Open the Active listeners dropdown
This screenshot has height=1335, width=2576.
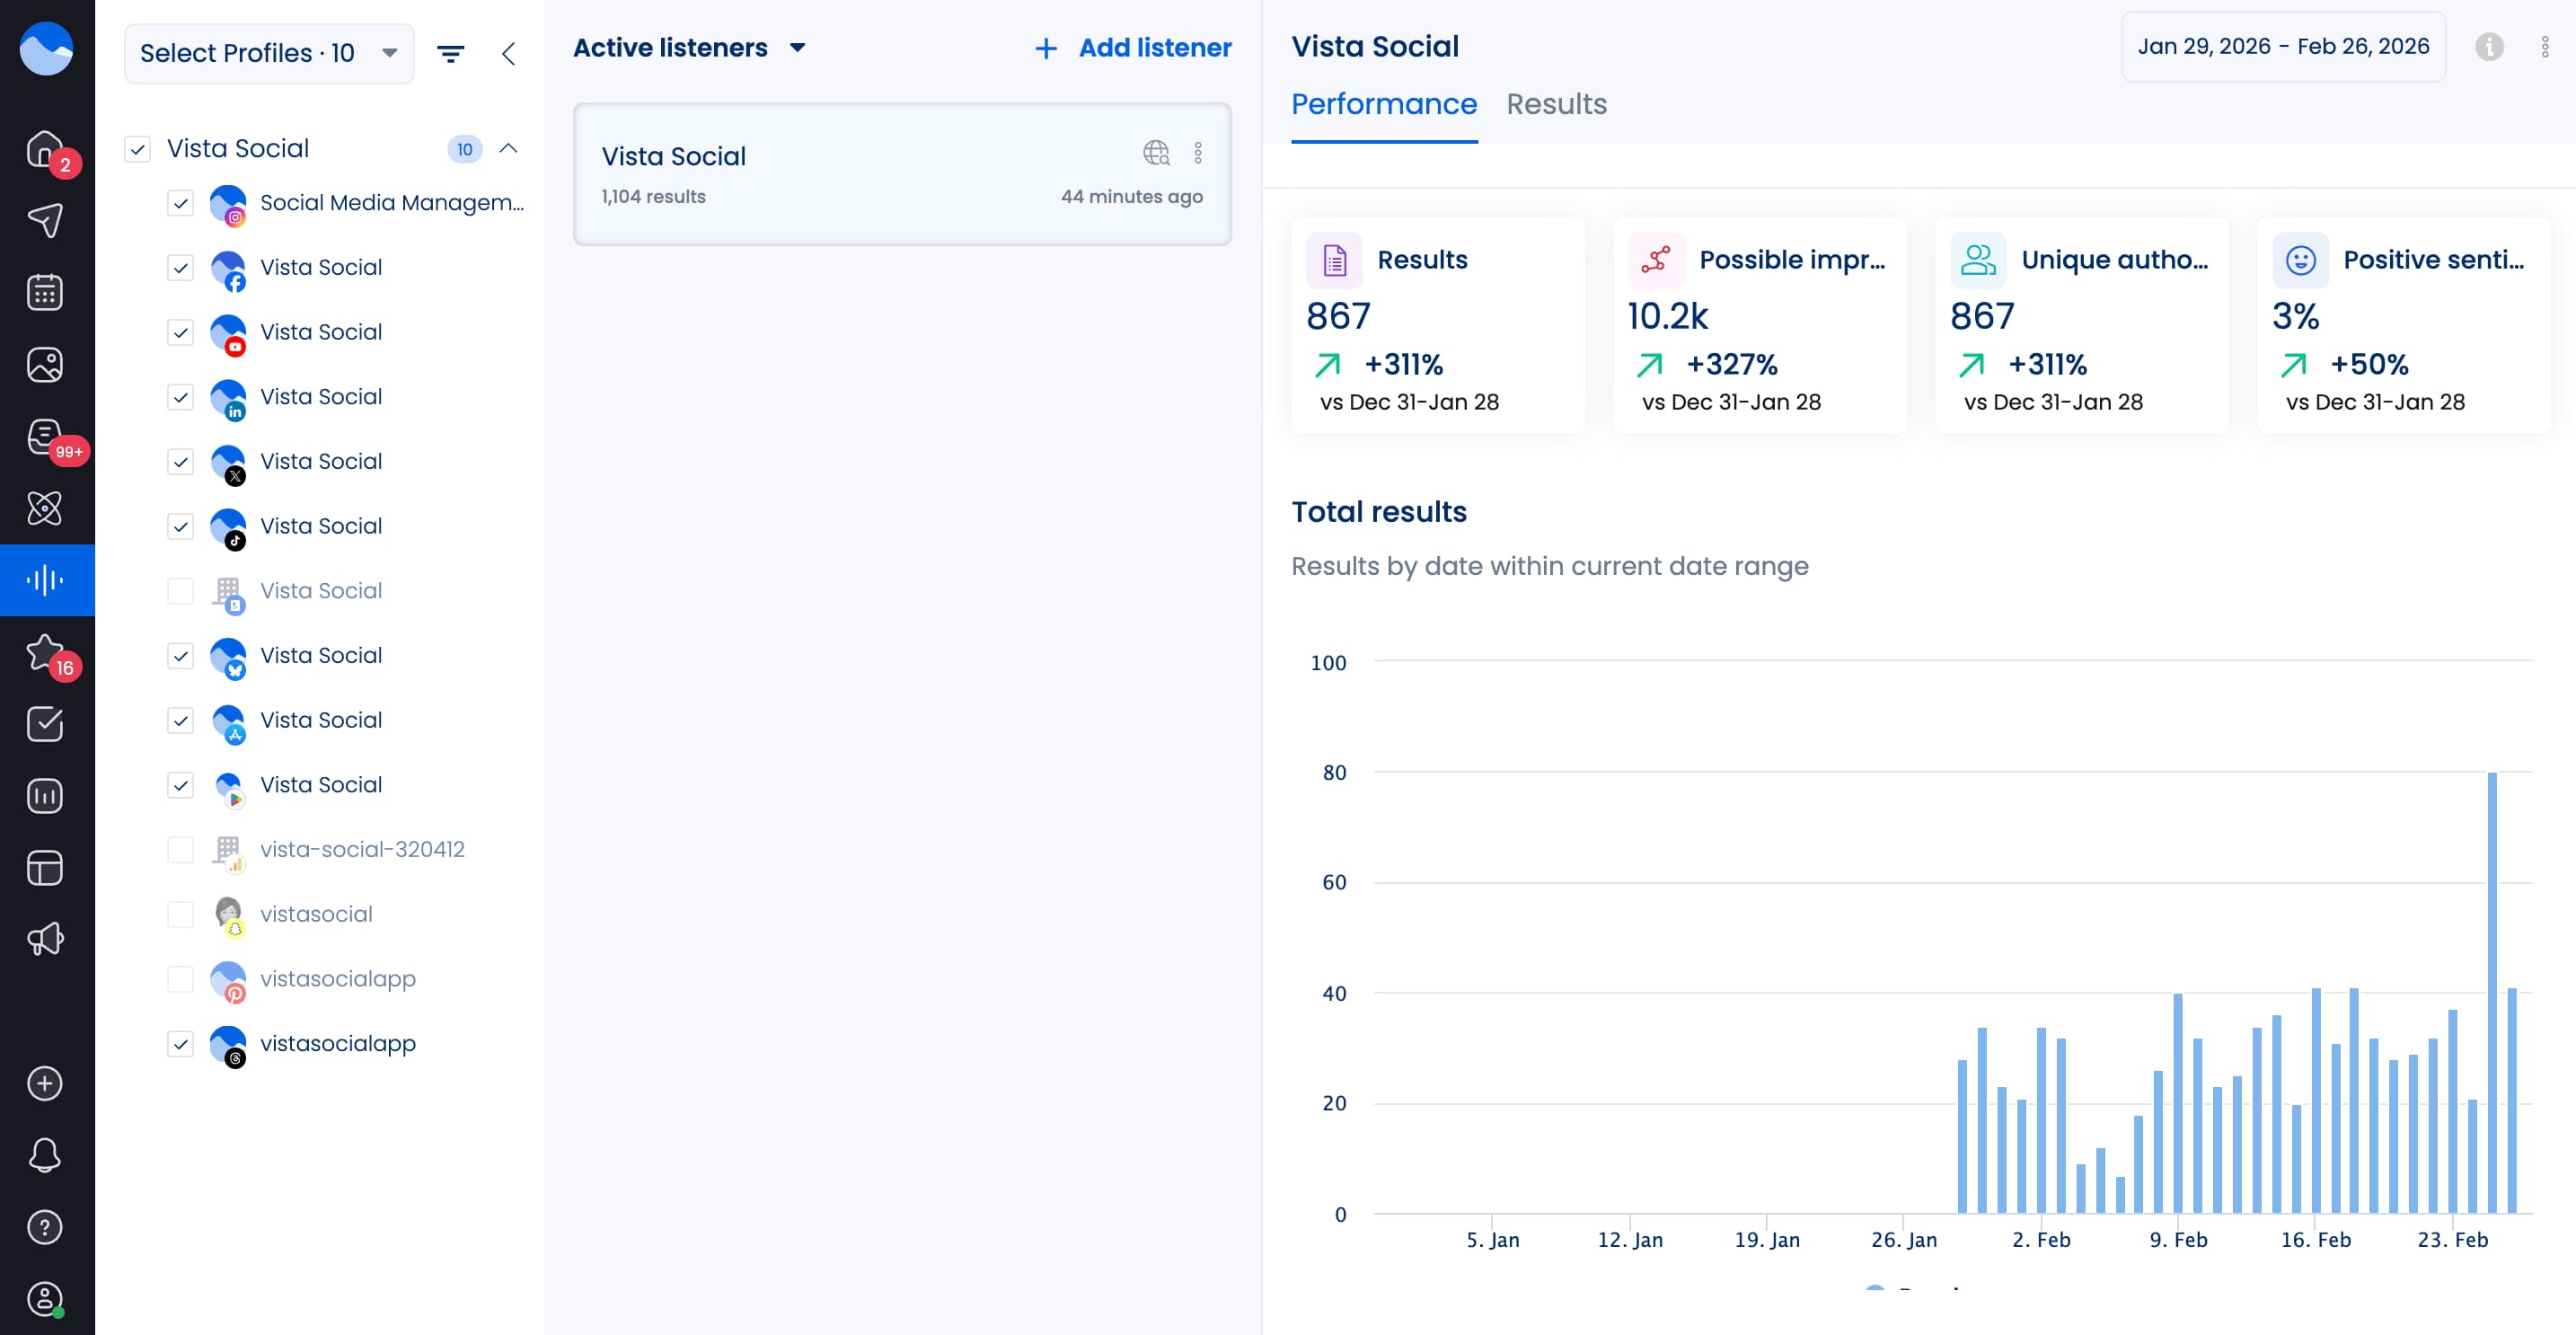(689, 47)
